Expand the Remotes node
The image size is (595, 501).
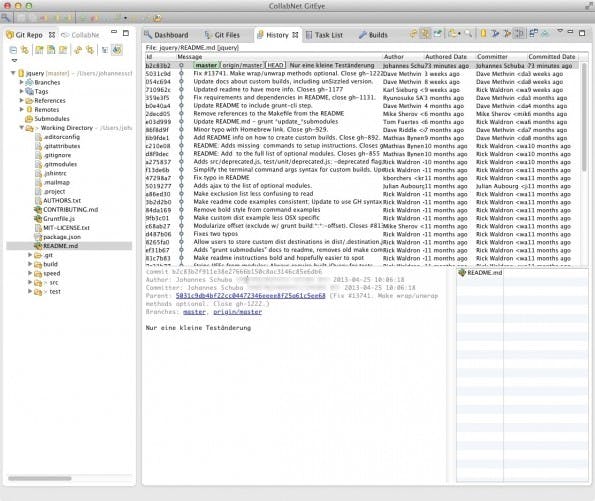pyautogui.click(x=22, y=109)
